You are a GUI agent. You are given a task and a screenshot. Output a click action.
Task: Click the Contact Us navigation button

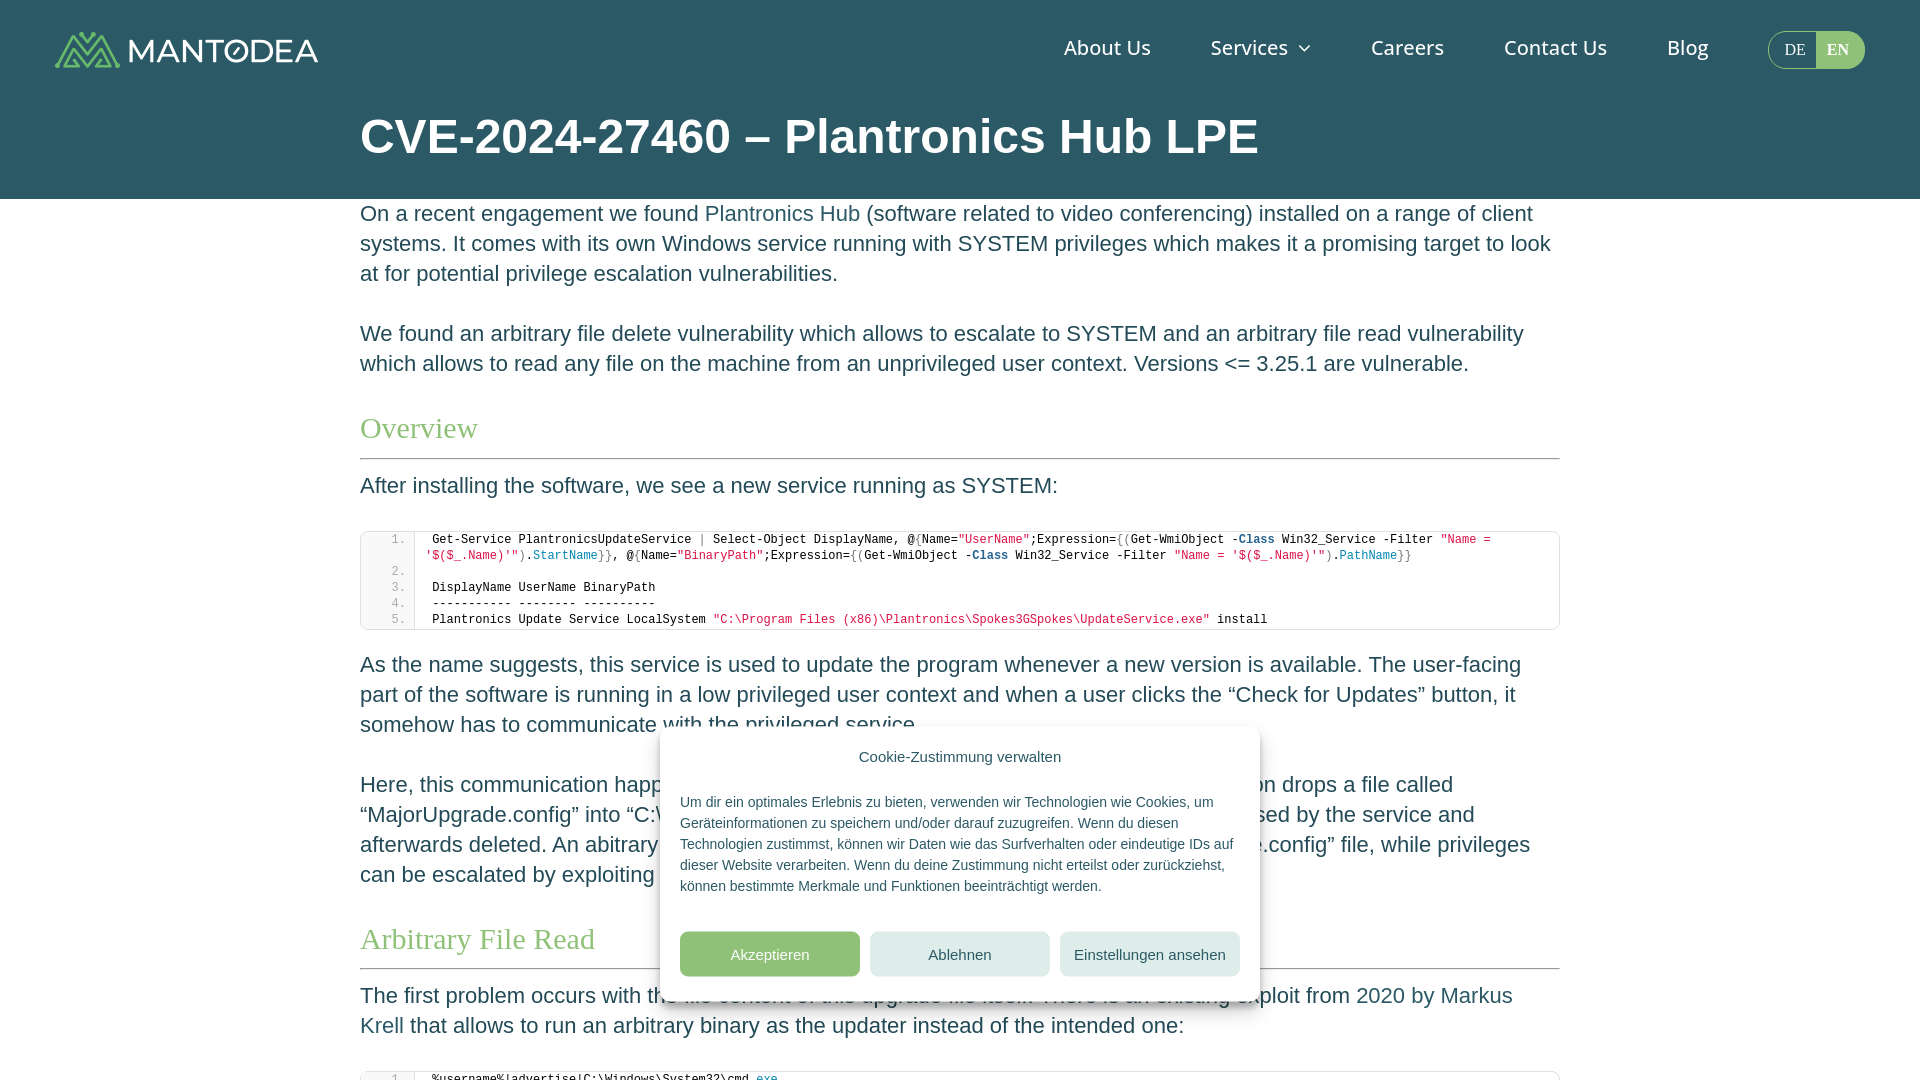click(1555, 47)
